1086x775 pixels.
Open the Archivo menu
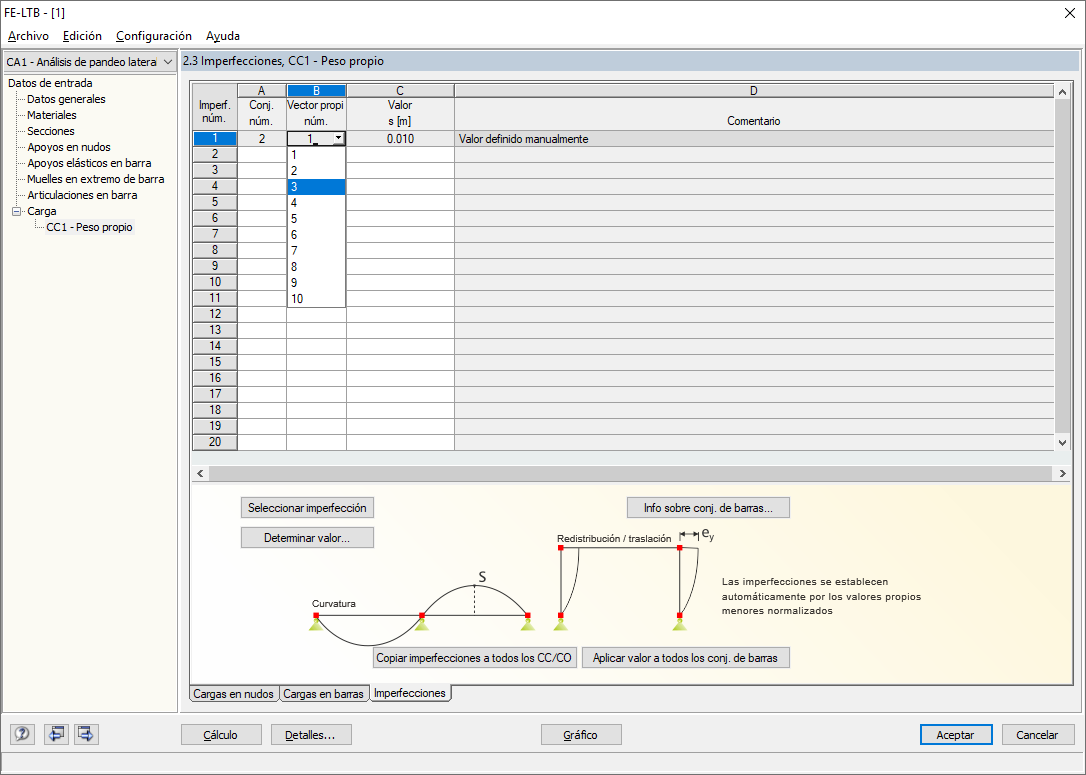(28, 36)
